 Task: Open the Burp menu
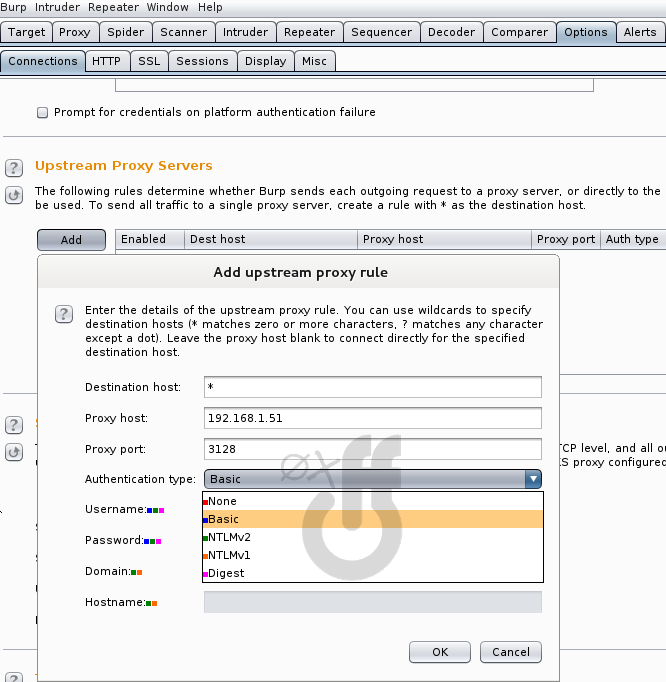(x=13, y=7)
